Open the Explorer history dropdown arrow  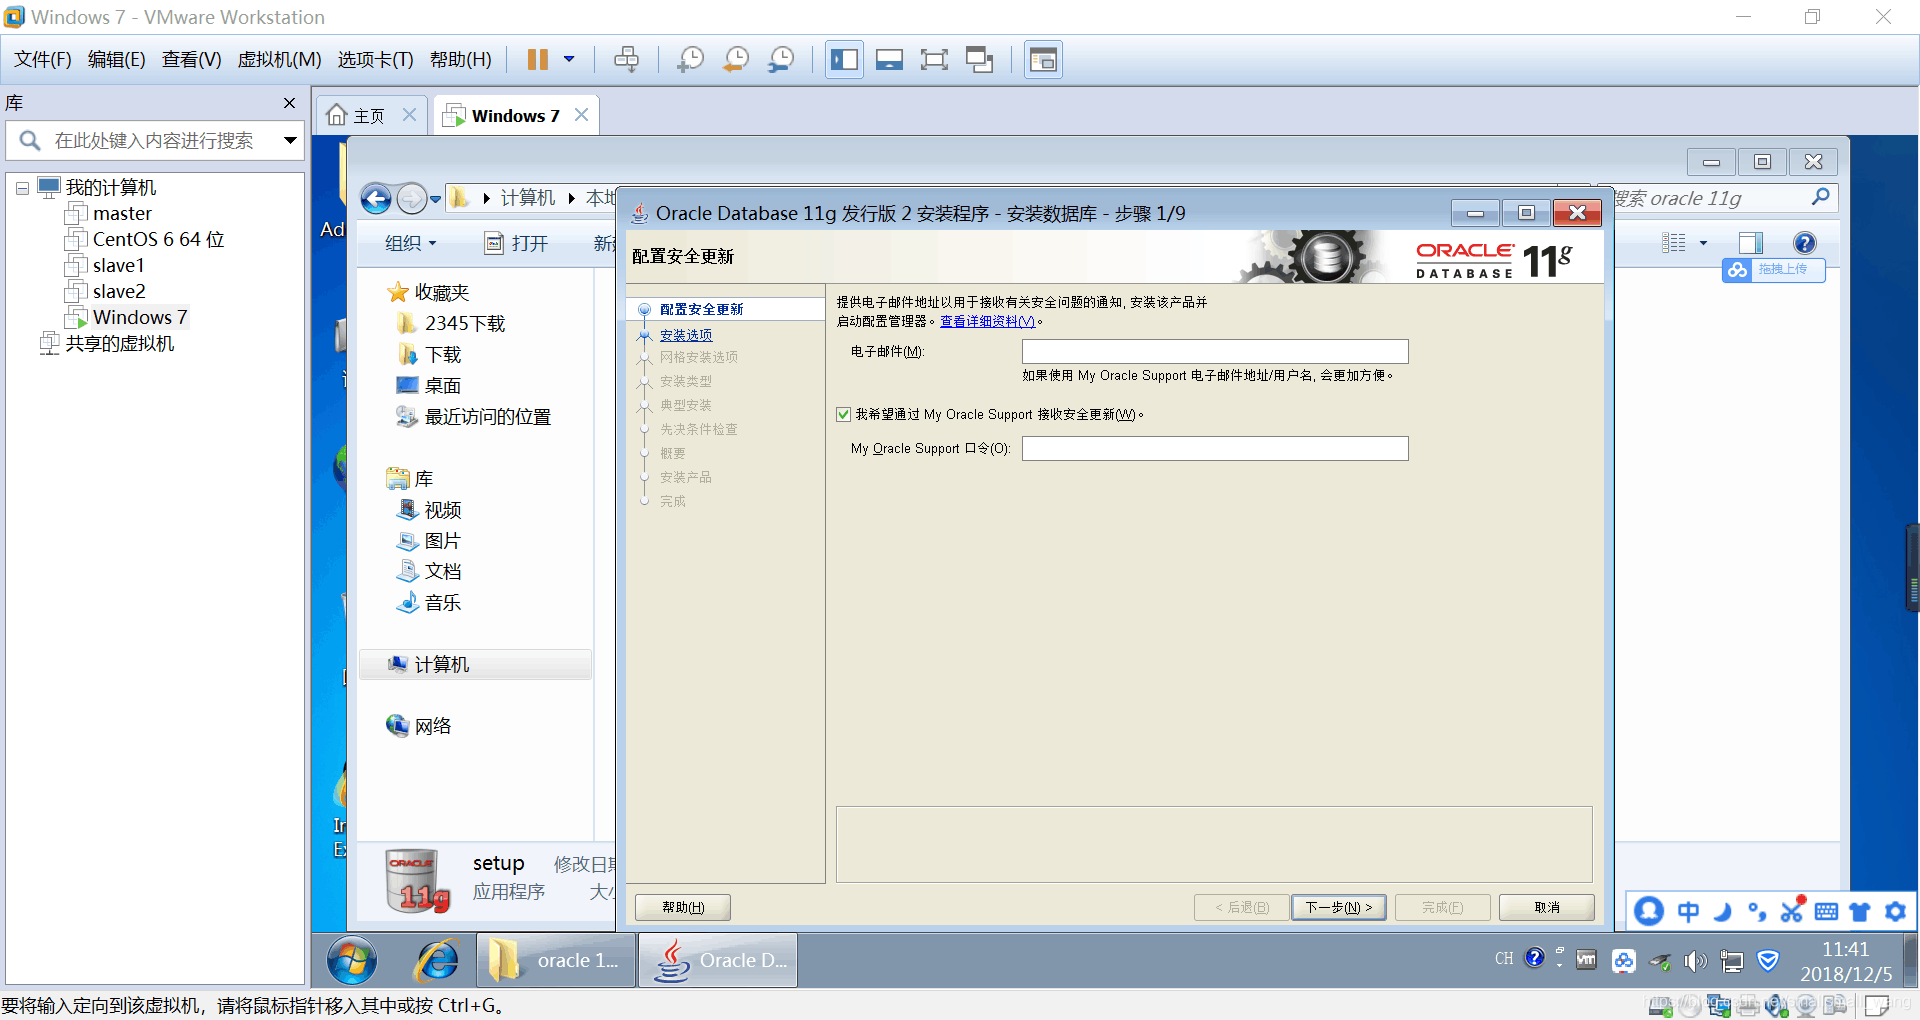[436, 200]
